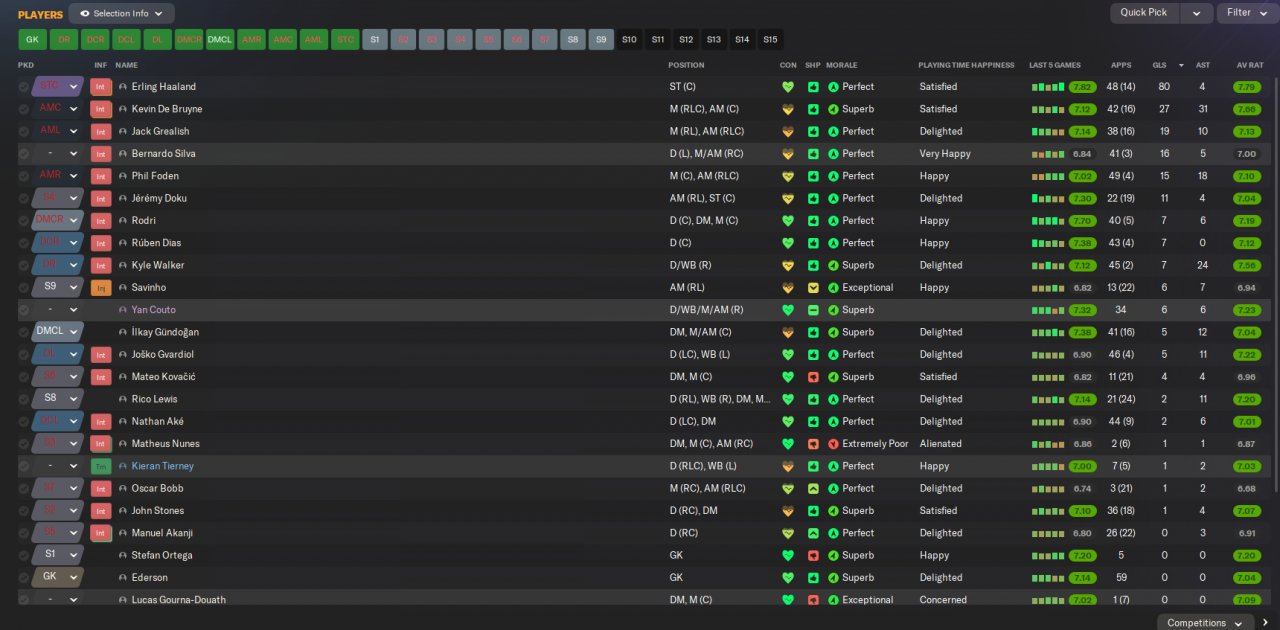Click the condition heart icon for Jack Grealish
Screen dimensions: 1280x630
pos(788,131)
